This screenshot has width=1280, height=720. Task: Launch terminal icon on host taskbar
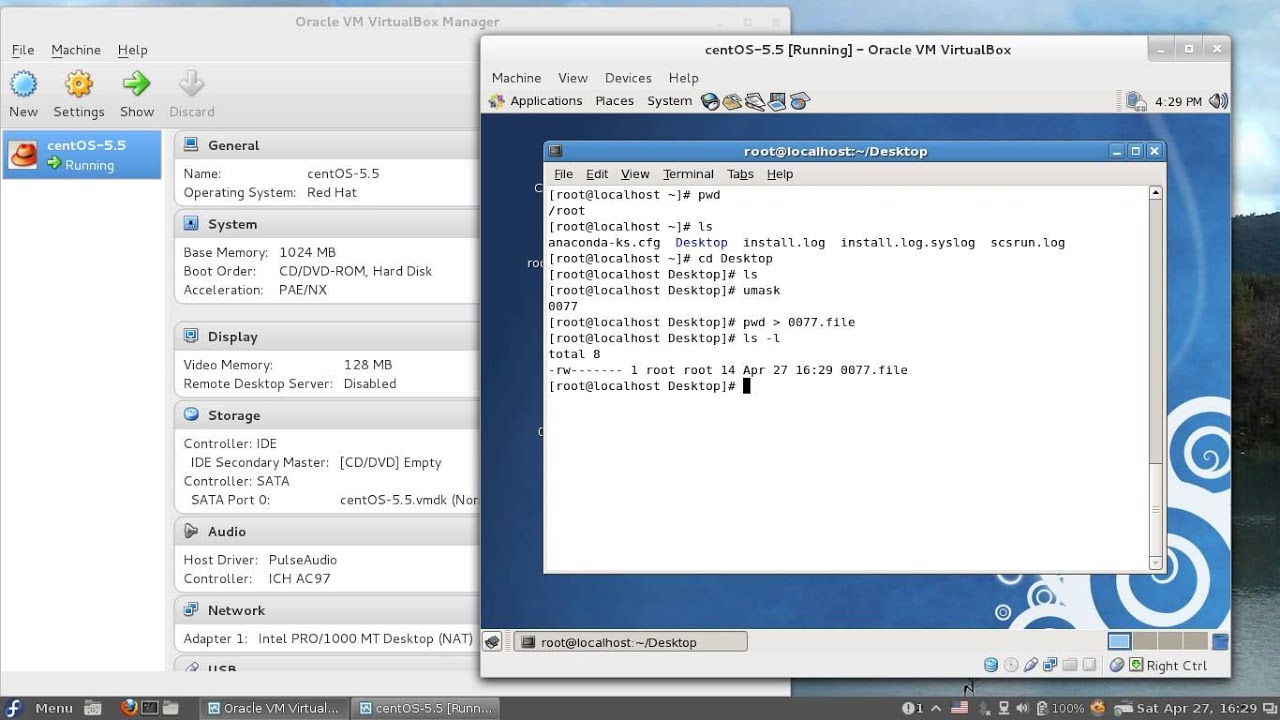click(x=150, y=708)
